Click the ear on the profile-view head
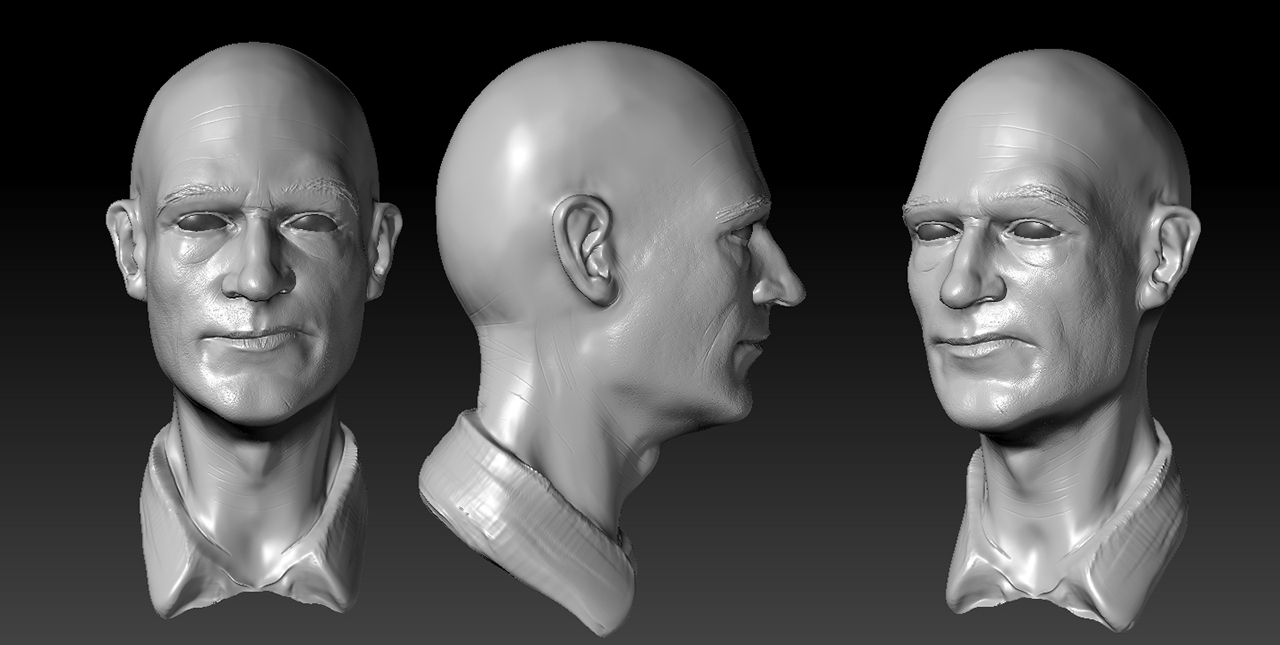 tap(588, 250)
